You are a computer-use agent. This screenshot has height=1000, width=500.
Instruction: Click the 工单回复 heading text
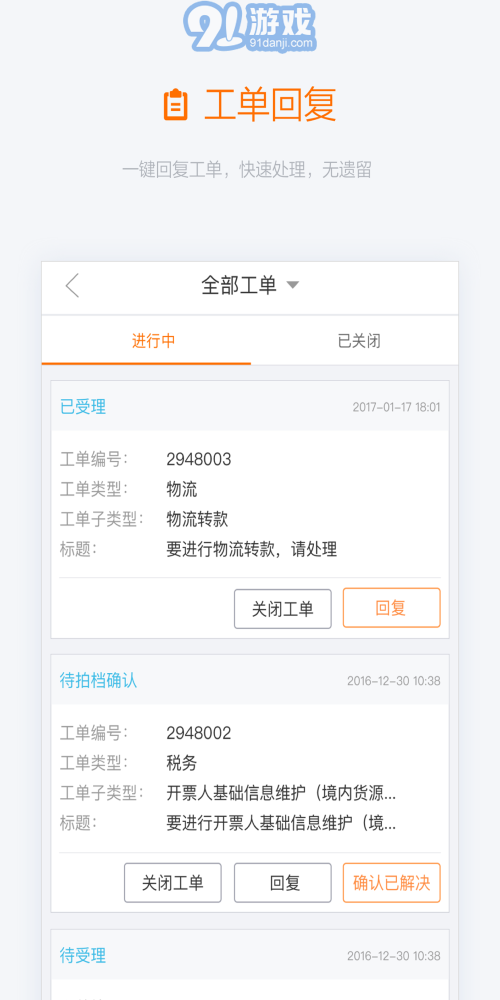click(270, 105)
